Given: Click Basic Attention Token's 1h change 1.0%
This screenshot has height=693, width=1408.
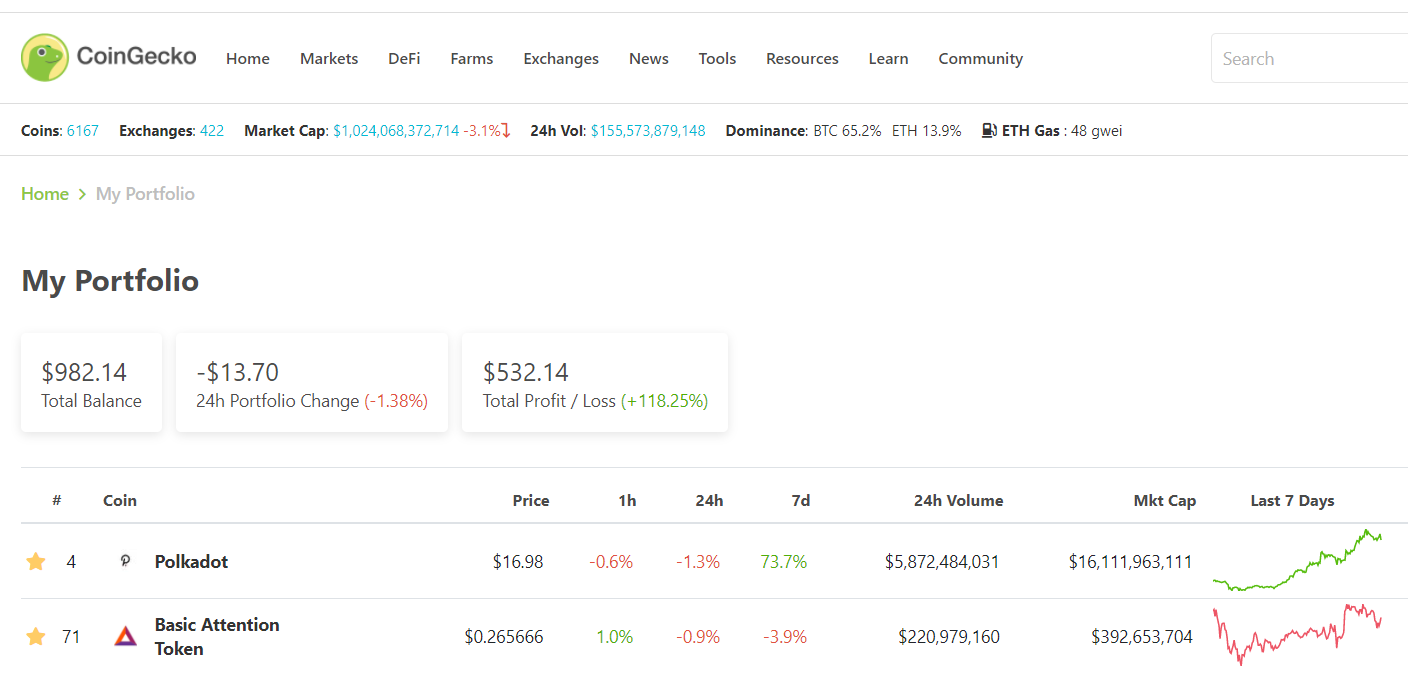Looking at the screenshot, I should click(x=615, y=637).
